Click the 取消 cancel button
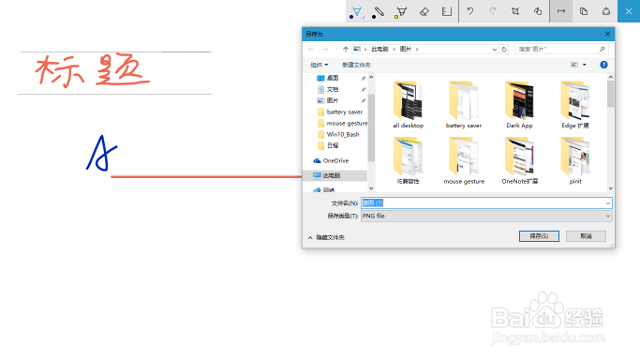Image resolution: width=640 pixels, height=360 pixels. [x=586, y=236]
